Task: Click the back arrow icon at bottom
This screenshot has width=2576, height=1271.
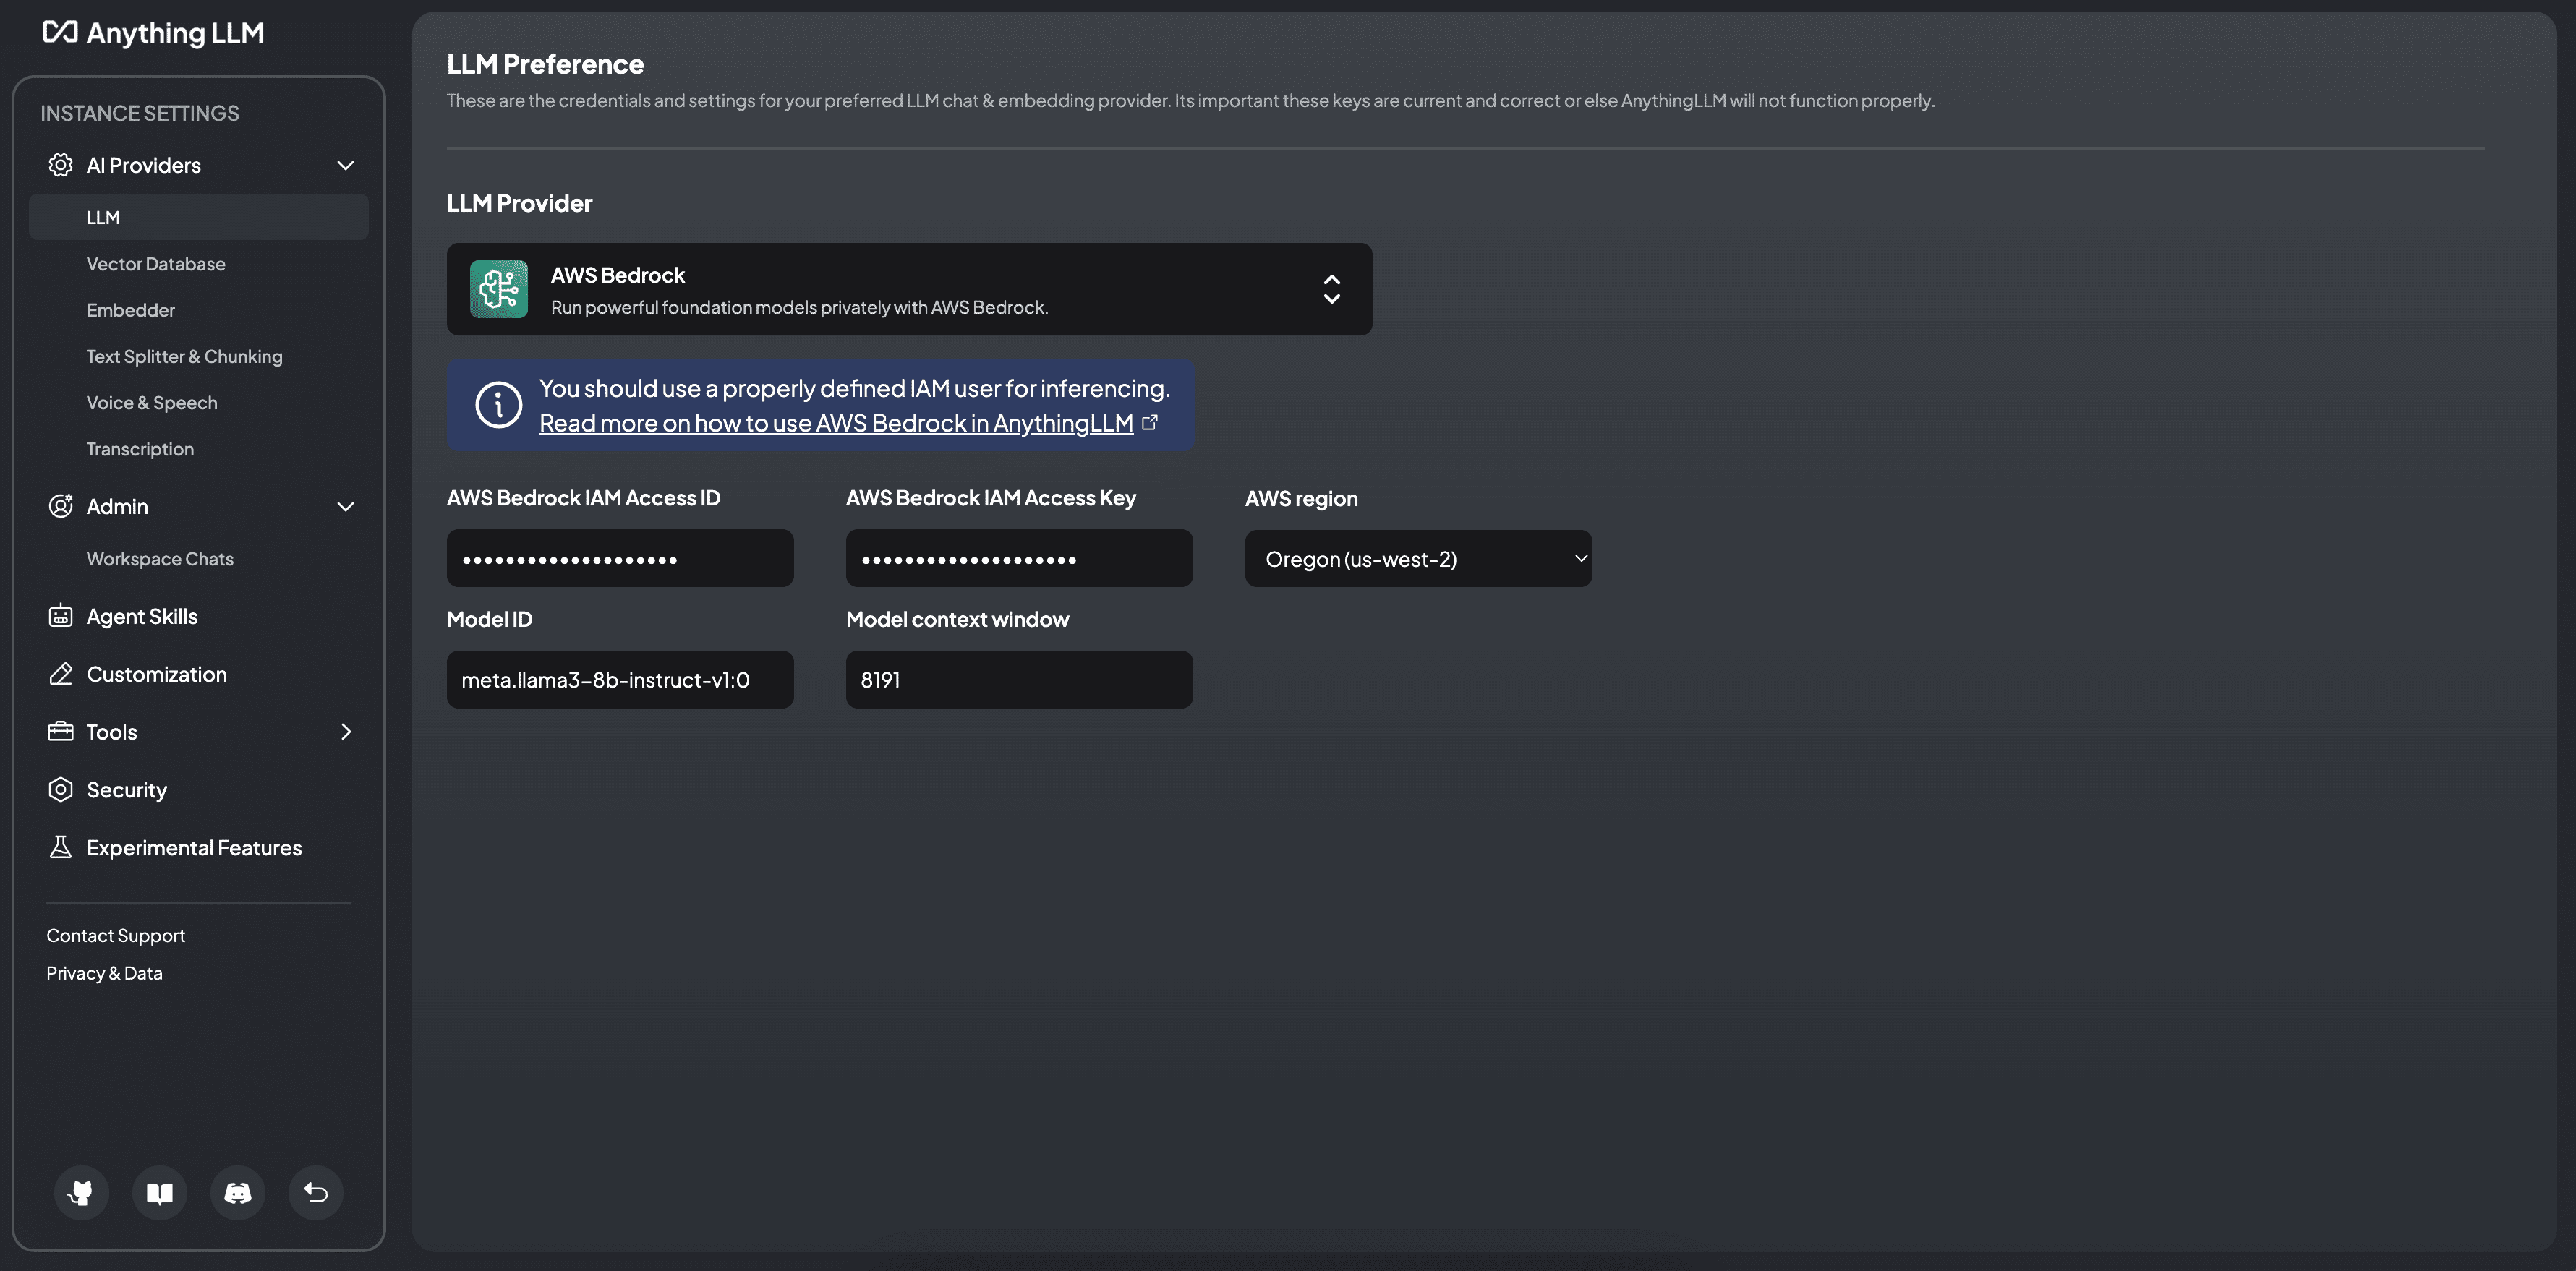Action: (x=315, y=1192)
